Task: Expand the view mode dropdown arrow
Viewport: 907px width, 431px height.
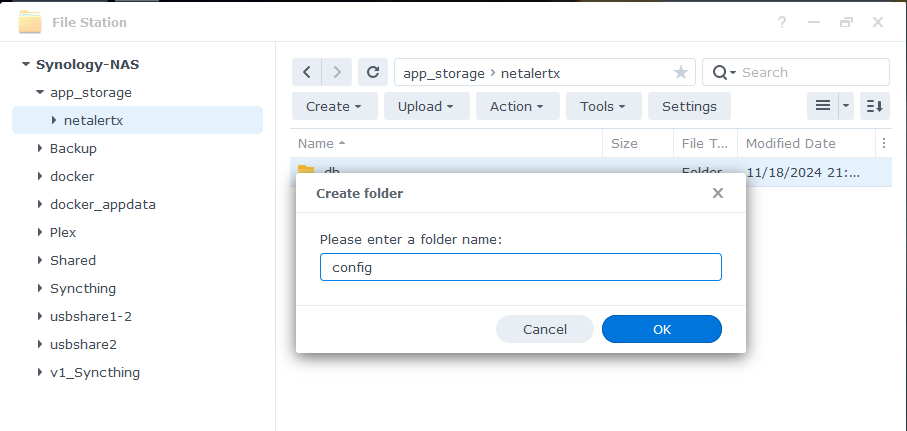Action: [x=846, y=106]
